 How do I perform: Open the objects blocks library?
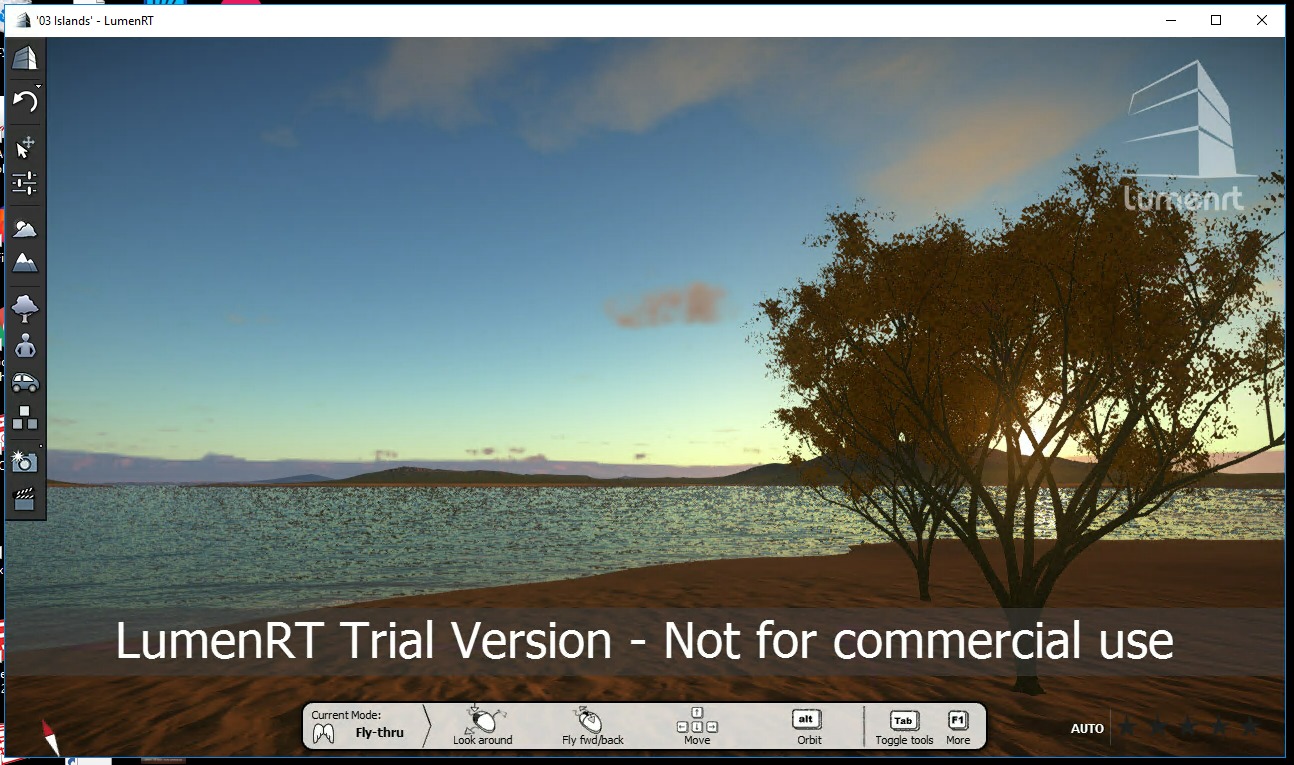click(x=25, y=418)
